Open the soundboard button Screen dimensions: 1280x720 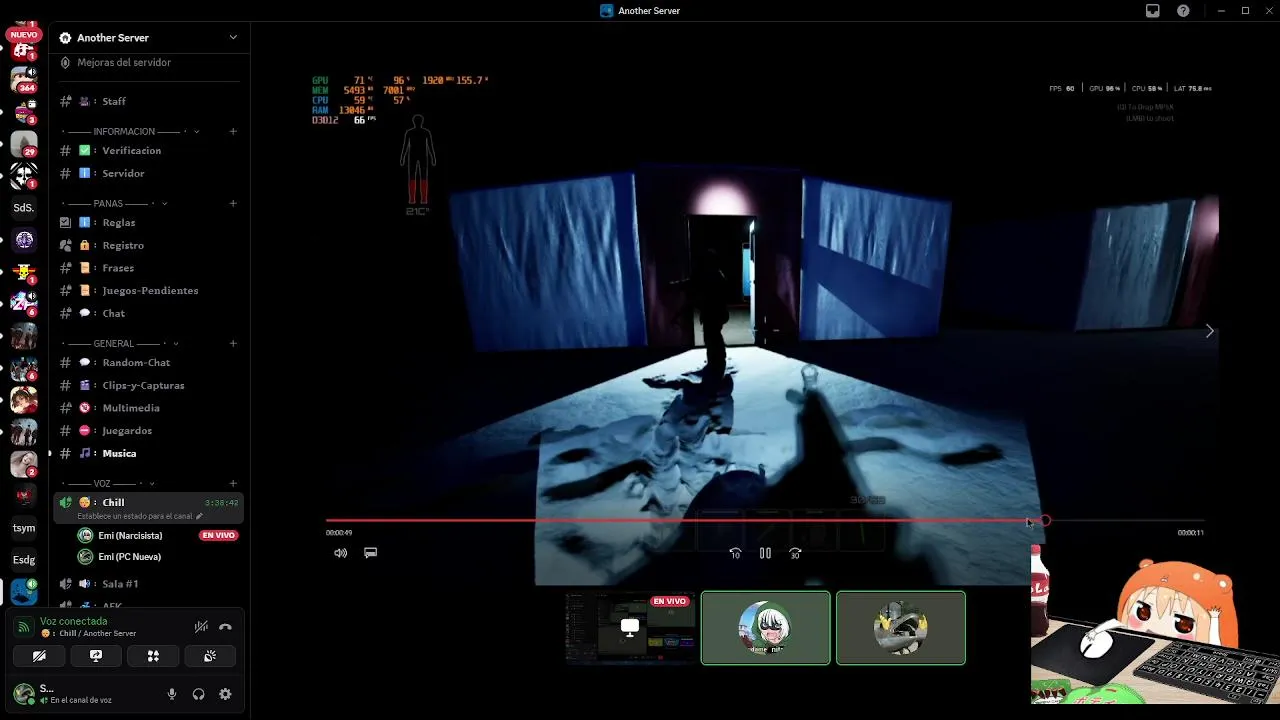pos(210,656)
